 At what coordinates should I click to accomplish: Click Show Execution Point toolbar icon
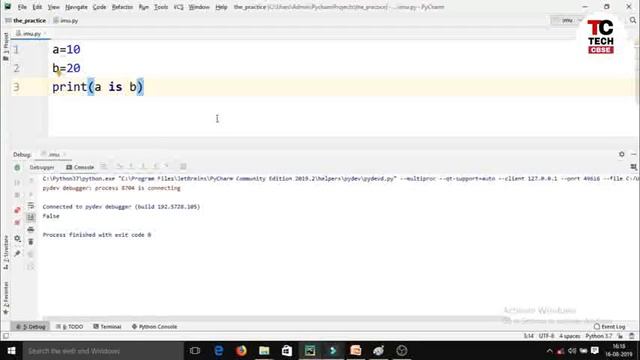point(104,166)
